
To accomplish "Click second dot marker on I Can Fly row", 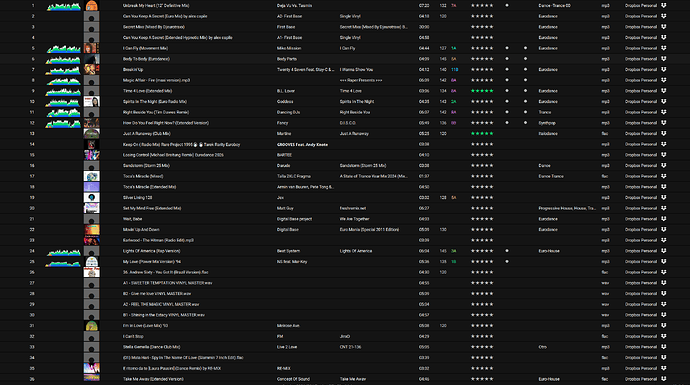I will point(525,48).
